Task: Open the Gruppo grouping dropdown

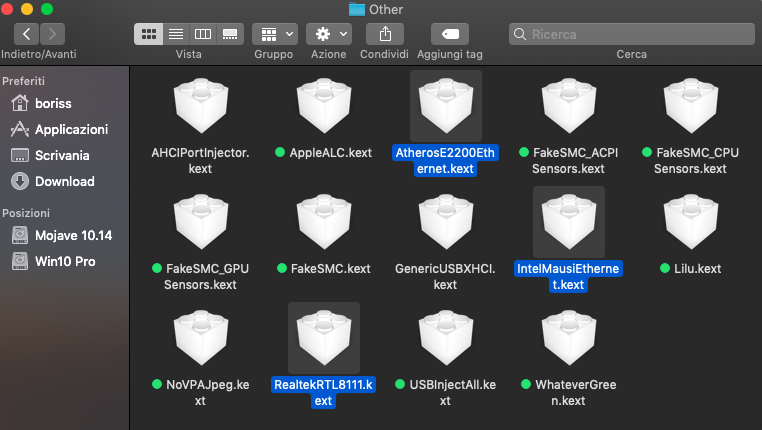Action: [x=275, y=34]
